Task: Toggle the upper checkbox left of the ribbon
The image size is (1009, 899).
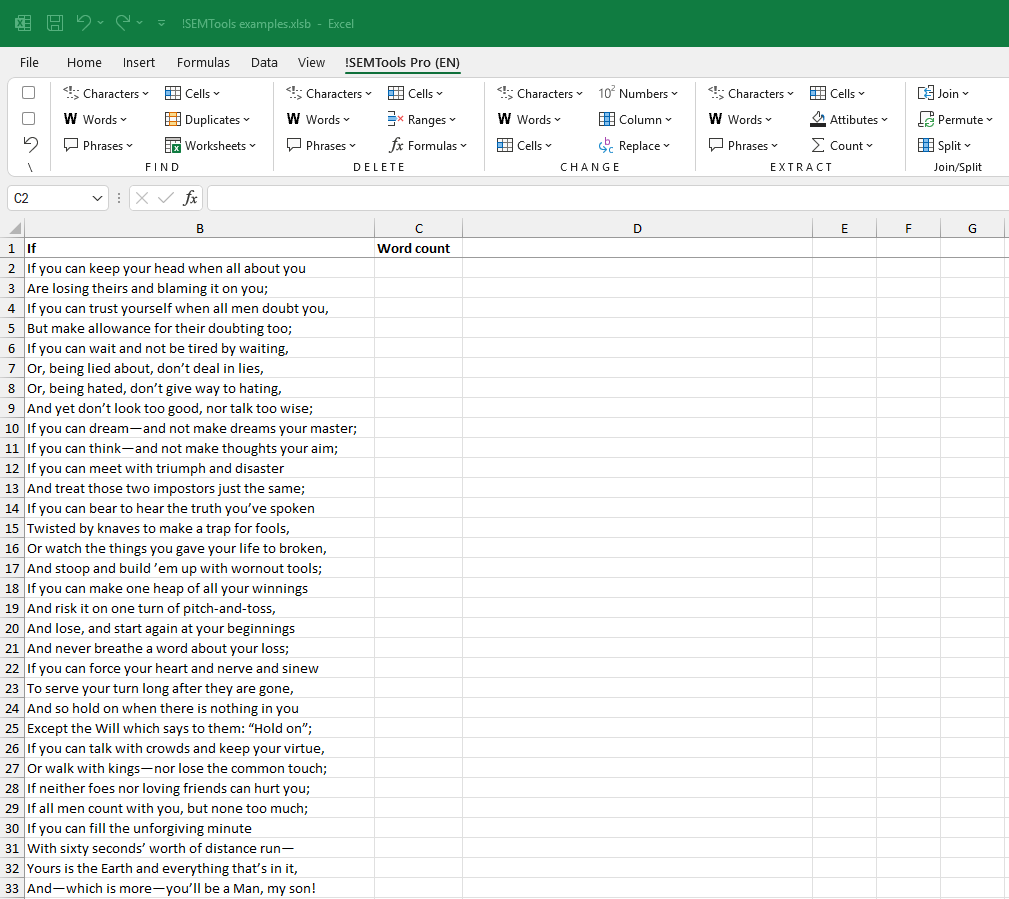Action: 28,92
